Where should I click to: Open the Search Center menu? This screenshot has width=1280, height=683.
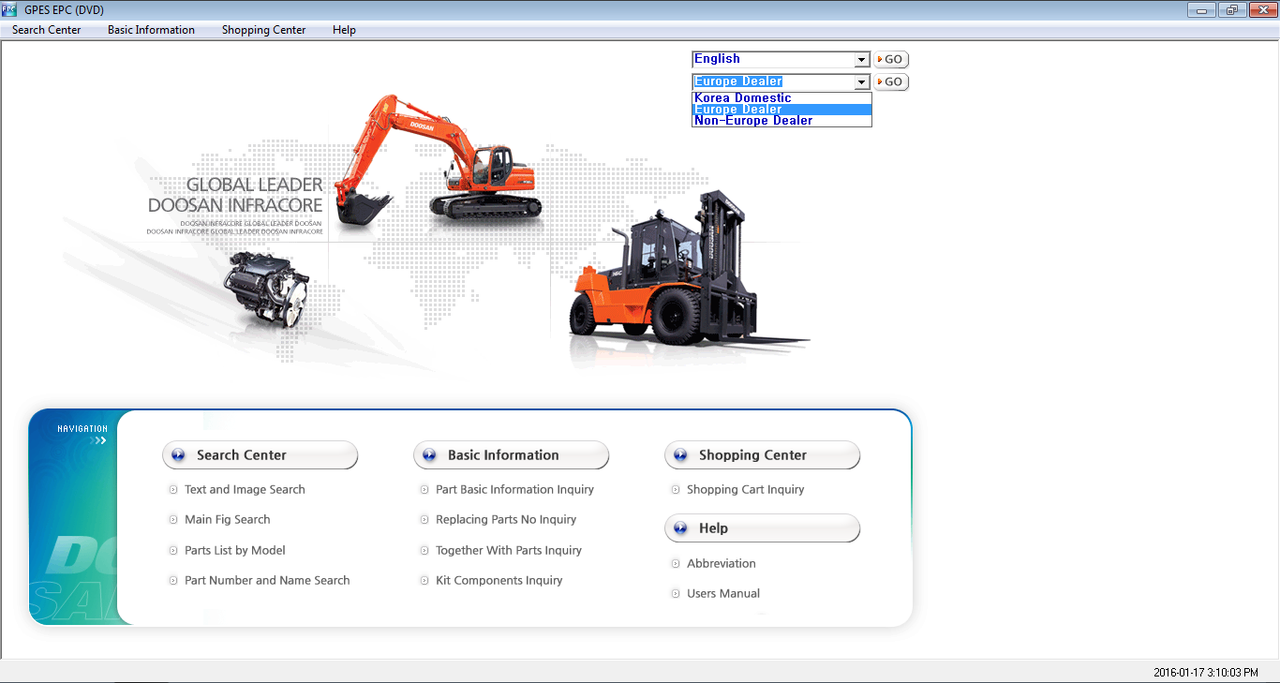(x=46, y=30)
